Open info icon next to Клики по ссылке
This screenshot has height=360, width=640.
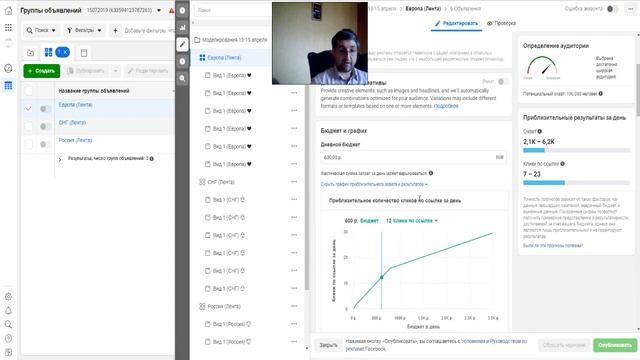(x=562, y=164)
